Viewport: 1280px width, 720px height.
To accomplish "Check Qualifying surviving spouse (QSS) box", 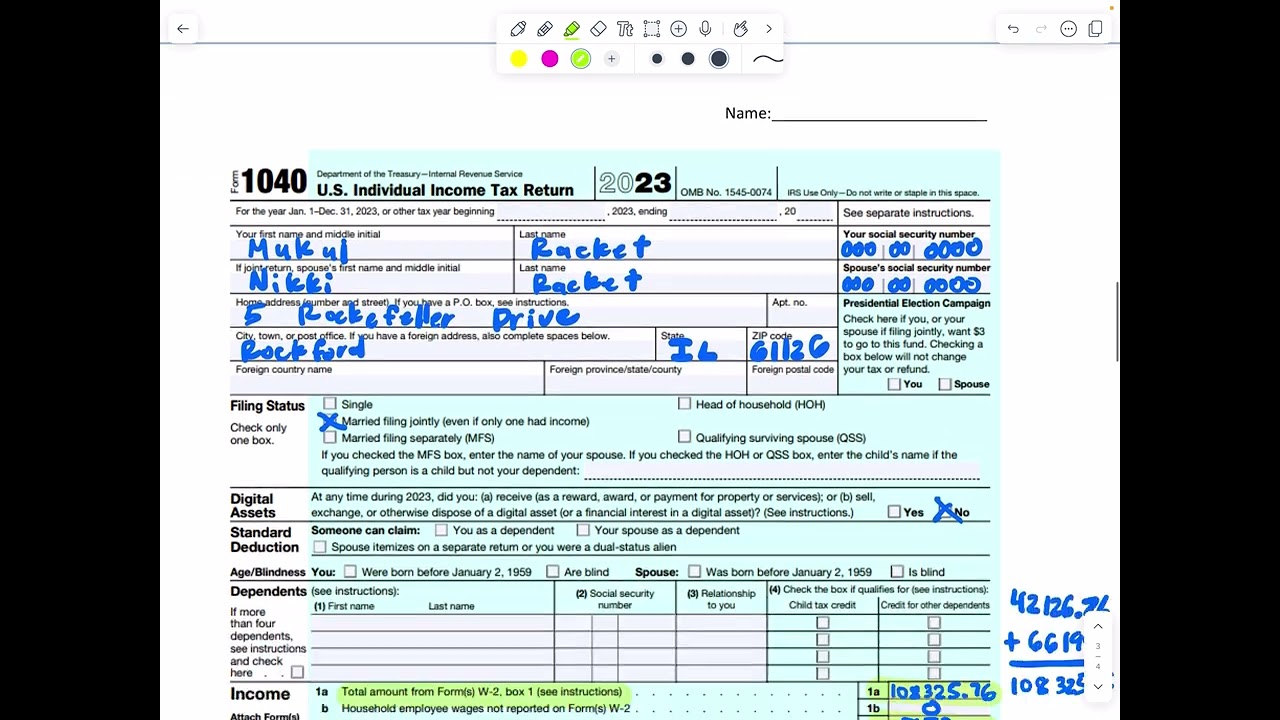I will coord(684,437).
